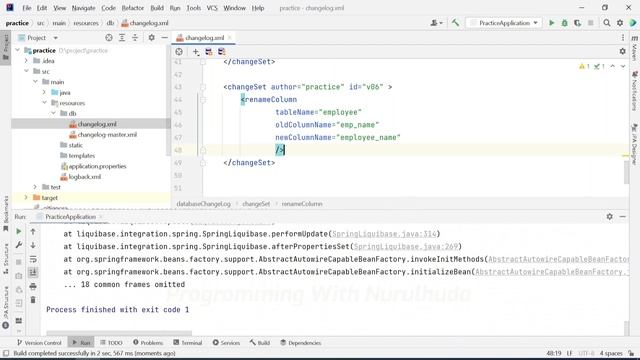Open SpringLiquibase.java:269 stack trace link
Viewport: 640px width, 360px height.
(x=406, y=247)
